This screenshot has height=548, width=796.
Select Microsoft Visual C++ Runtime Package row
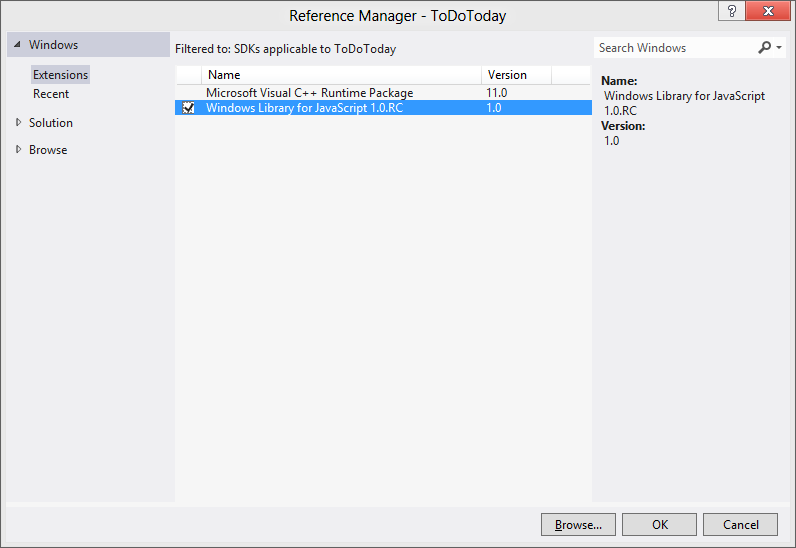tap(383, 93)
